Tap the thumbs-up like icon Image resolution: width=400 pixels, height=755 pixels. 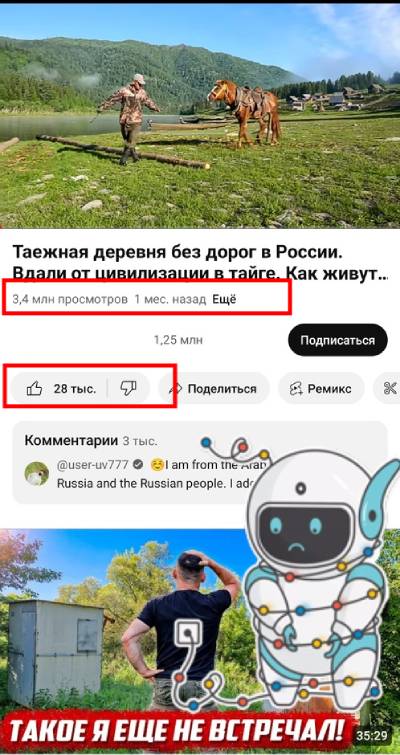pyautogui.click(x=34, y=388)
